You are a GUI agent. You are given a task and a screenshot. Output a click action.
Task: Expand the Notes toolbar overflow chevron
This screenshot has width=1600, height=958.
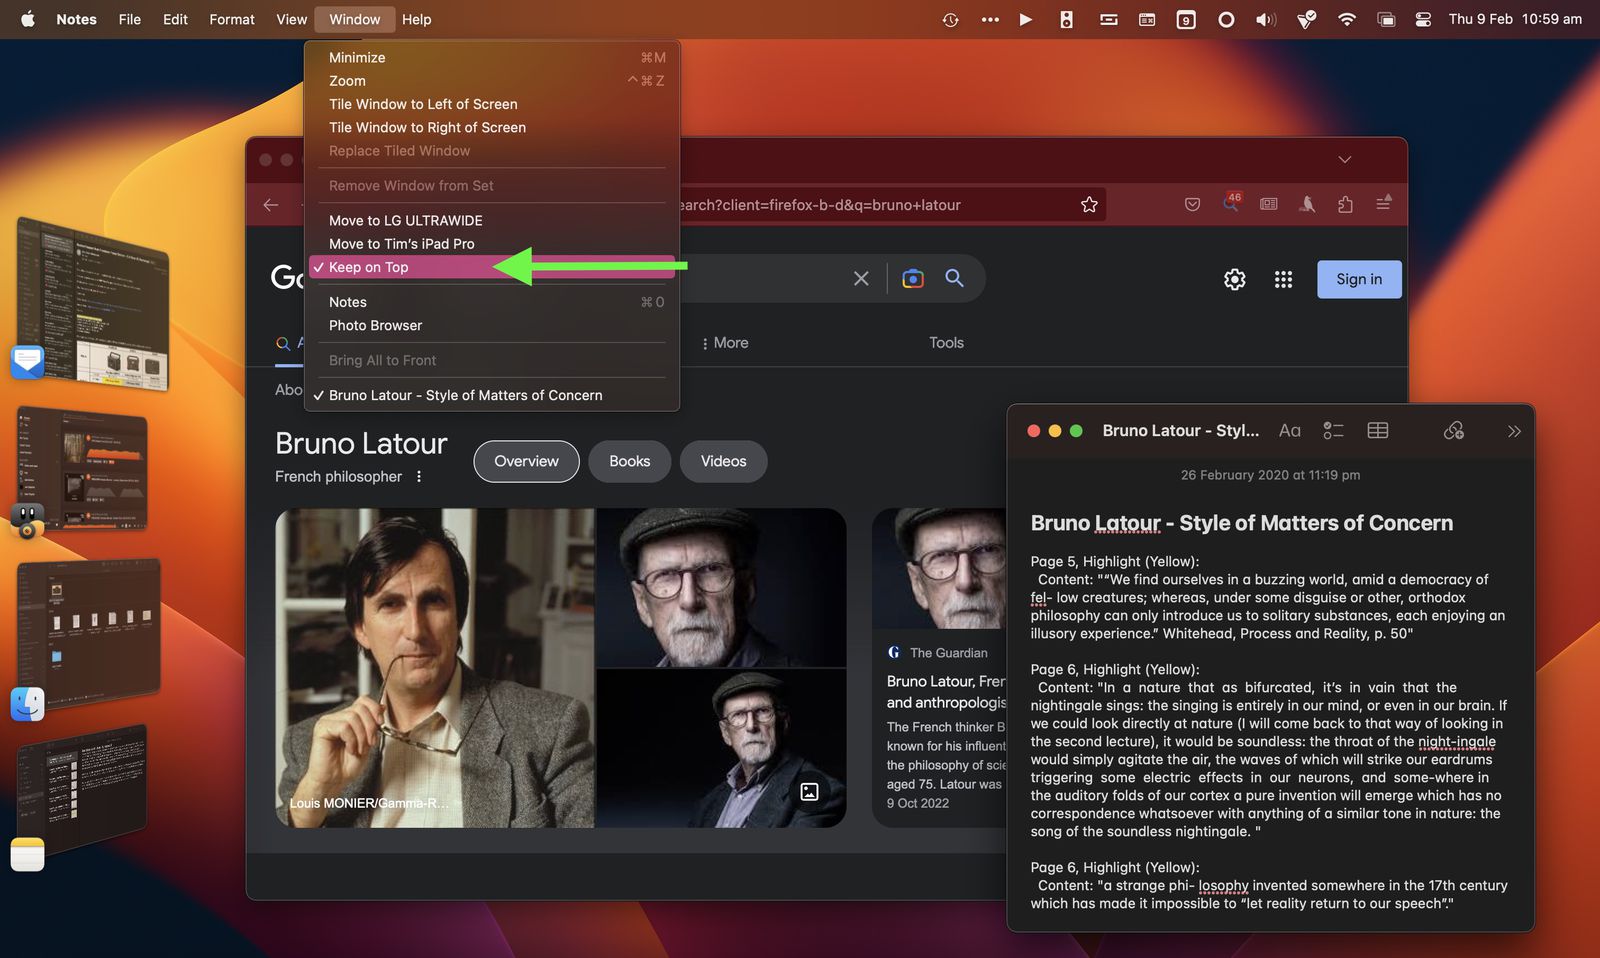click(x=1513, y=431)
